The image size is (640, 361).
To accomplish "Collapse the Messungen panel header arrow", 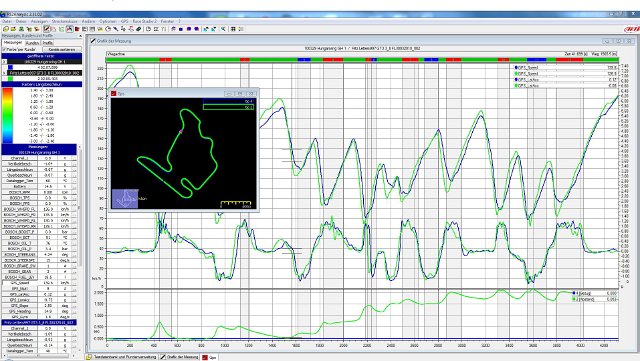I will [80, 36].
